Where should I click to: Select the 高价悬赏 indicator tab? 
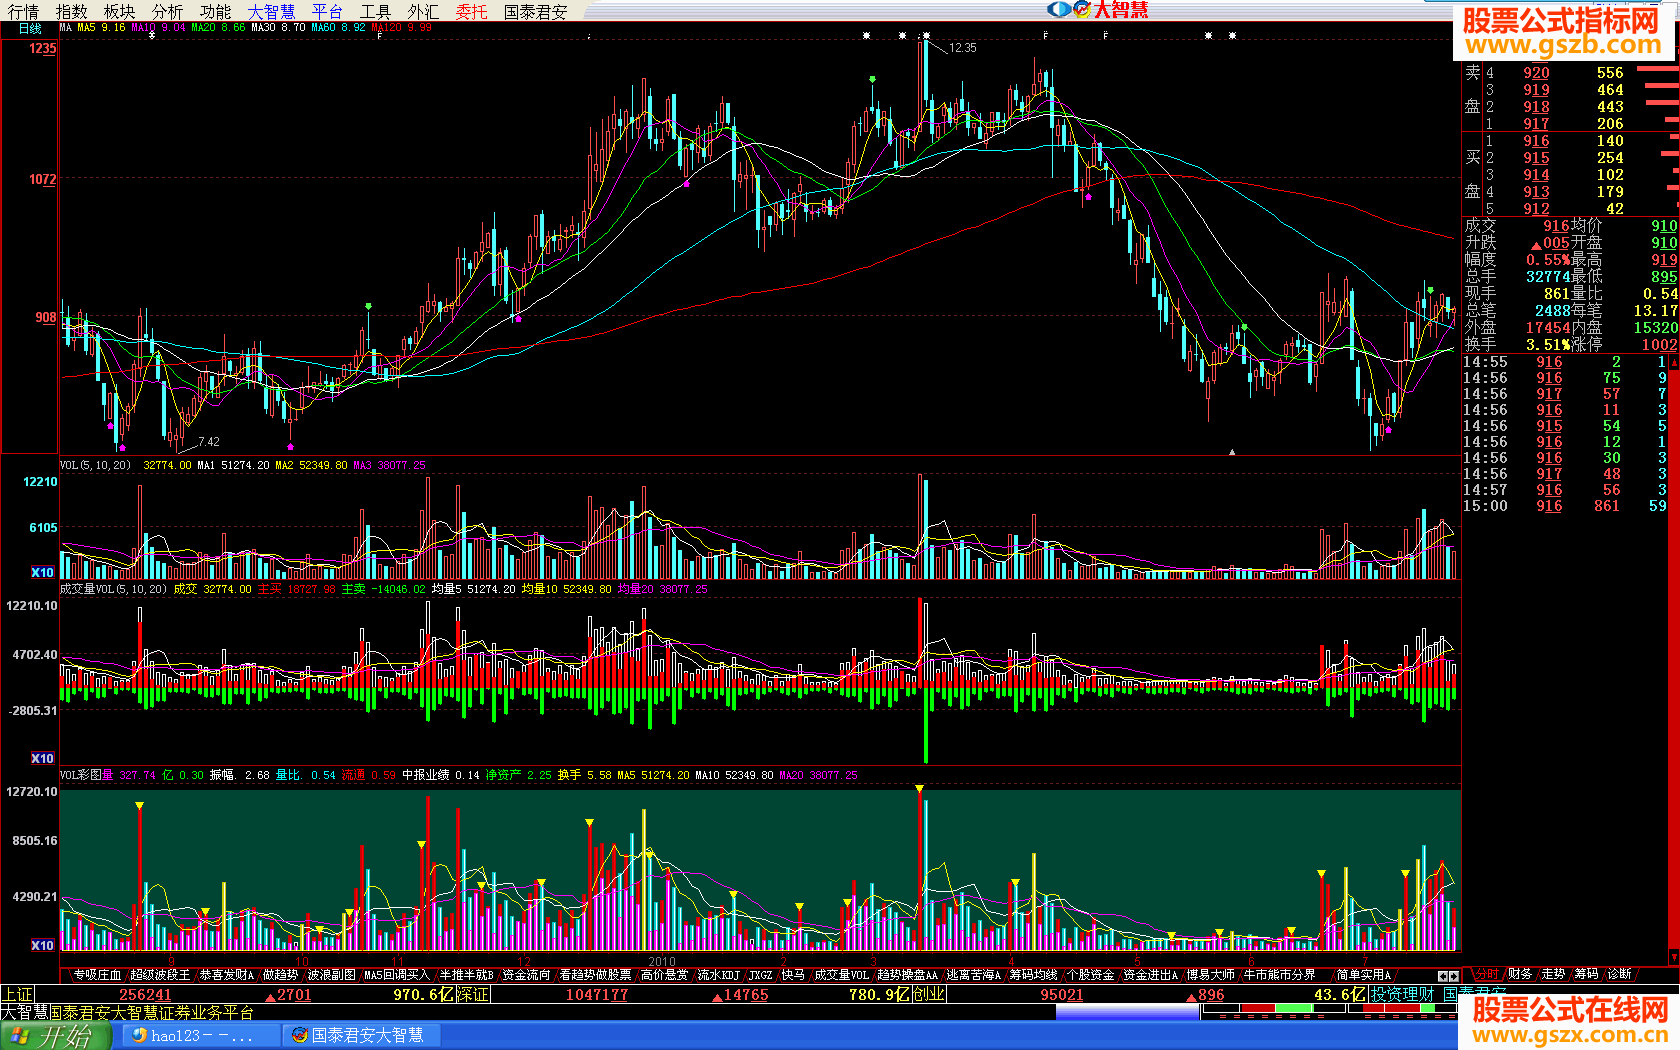click(665, 974)
